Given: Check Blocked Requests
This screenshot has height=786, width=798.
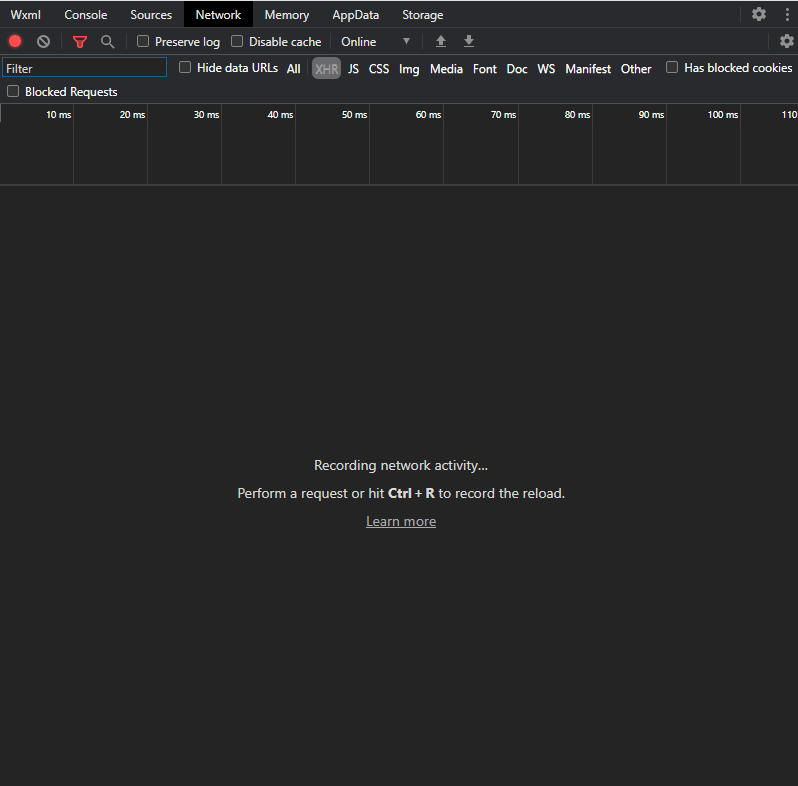Looking at the screenshot, I should tap(13, 91).
